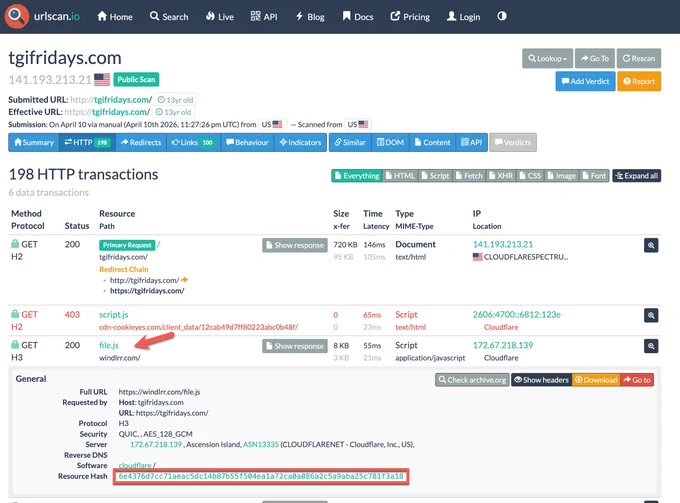Filter transactions by Image
This screenshot has height=503, width=680.
[x=562, y=176]
